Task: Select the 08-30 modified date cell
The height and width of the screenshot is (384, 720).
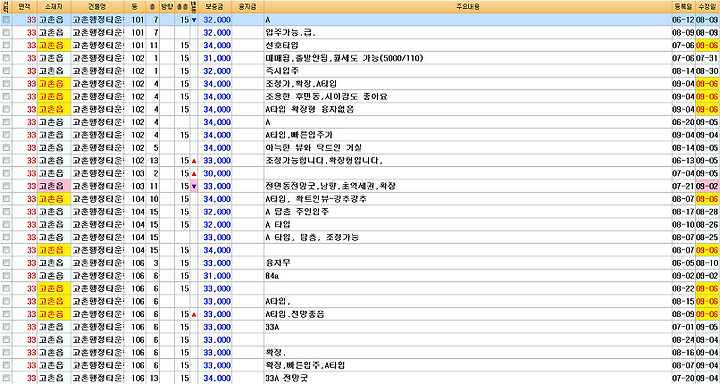Action: tap(708, 71)
